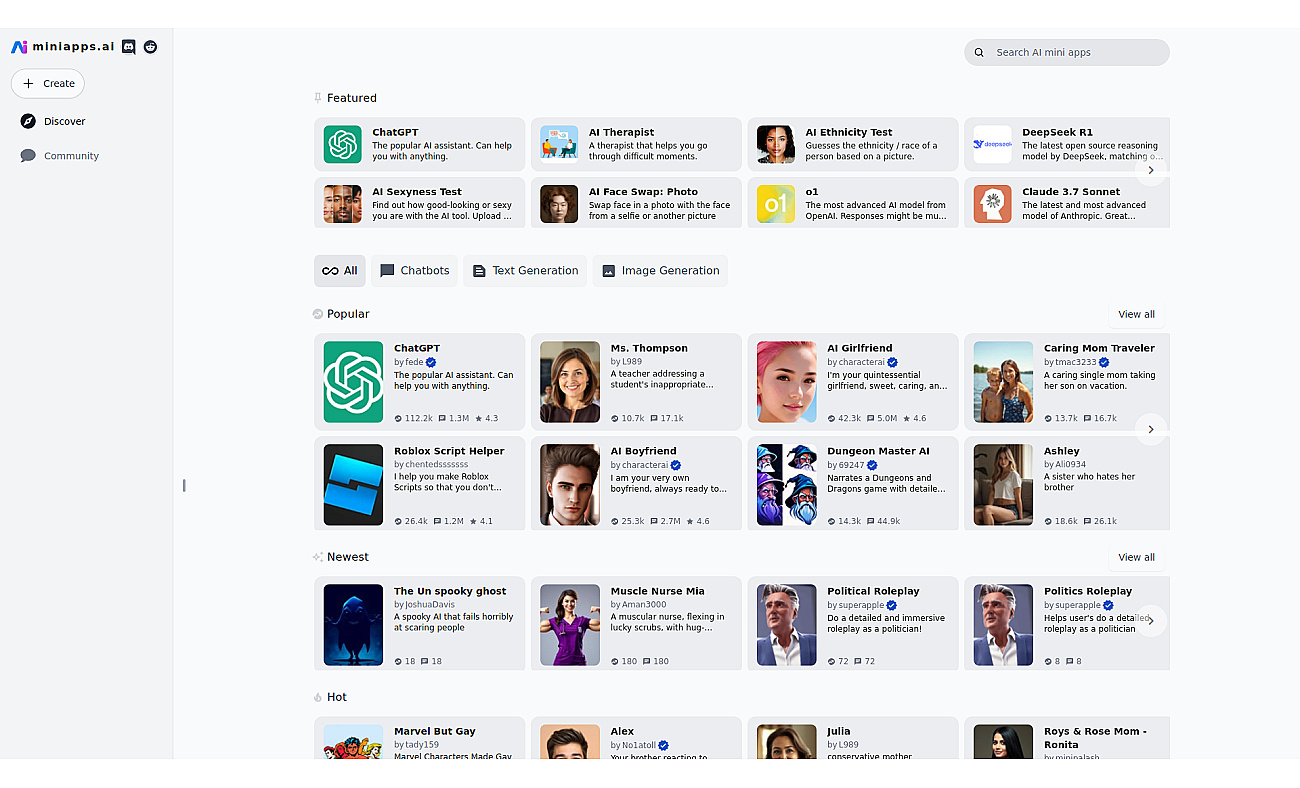This screenshot has width=1300, height=788.
Task: Open the Political Roleplay avatar
Action: point(787,625)
